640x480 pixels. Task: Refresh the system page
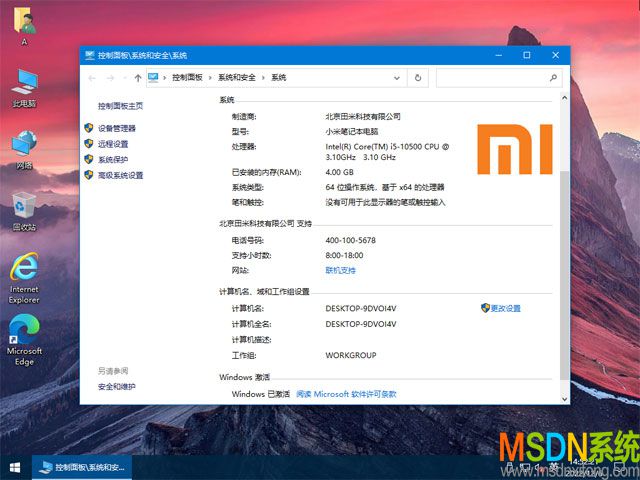point(418,78)
